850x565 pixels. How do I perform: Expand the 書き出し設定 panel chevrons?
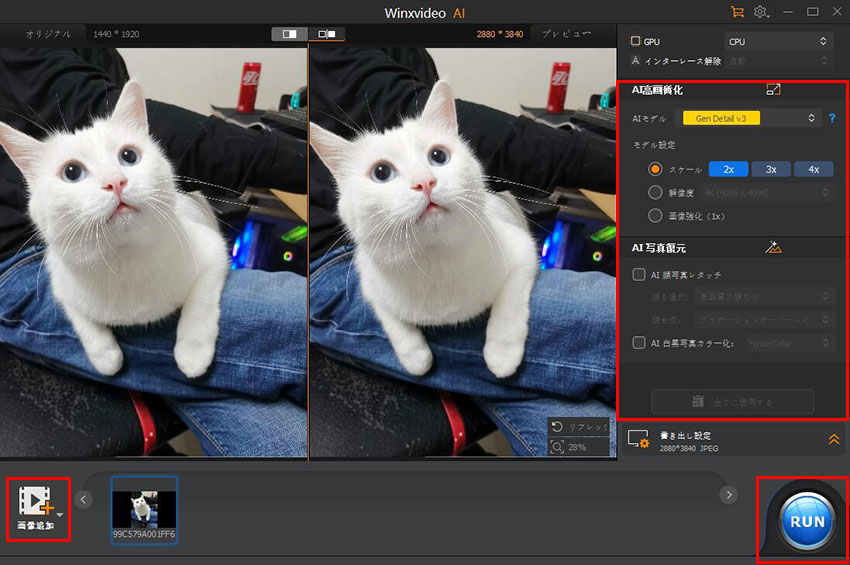[834, 439]
